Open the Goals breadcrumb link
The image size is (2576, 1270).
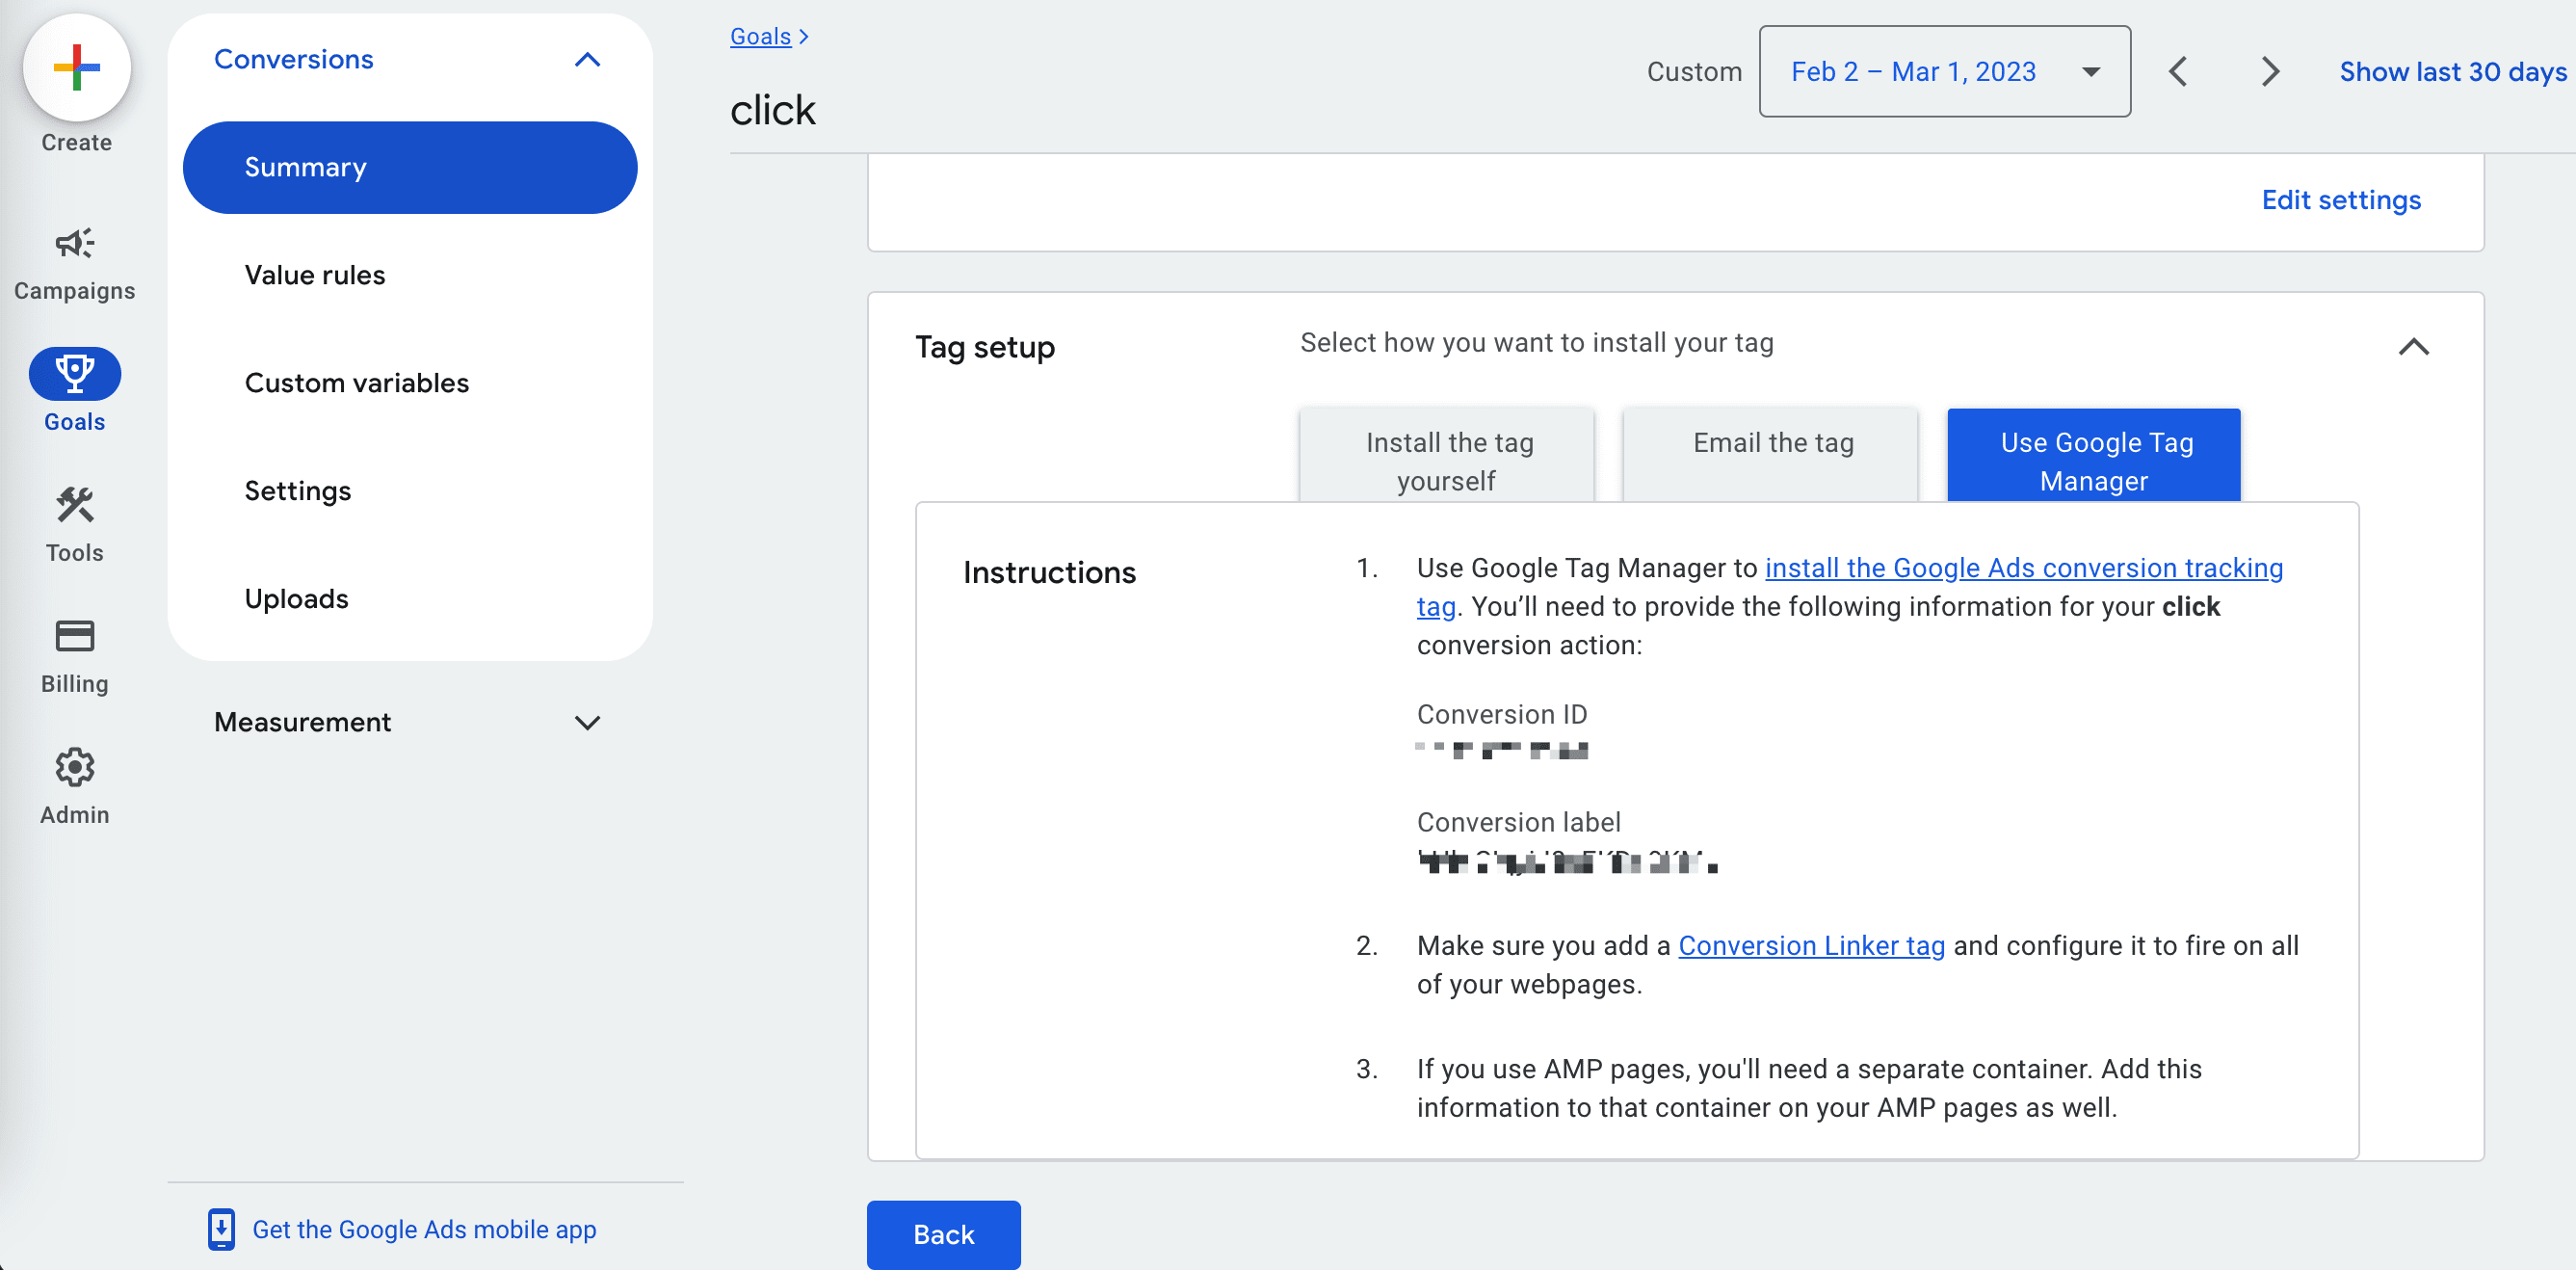click(760, 36)
